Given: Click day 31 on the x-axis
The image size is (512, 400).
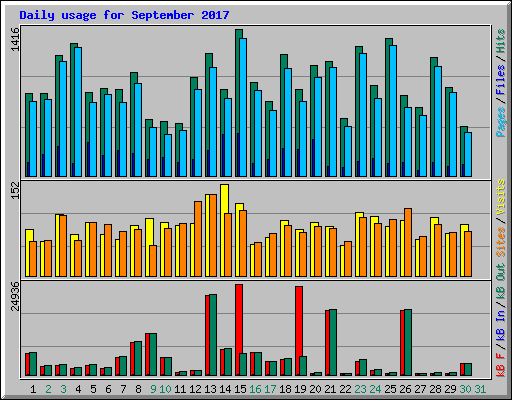Looking at the screenshot, I should coord(480,389).
